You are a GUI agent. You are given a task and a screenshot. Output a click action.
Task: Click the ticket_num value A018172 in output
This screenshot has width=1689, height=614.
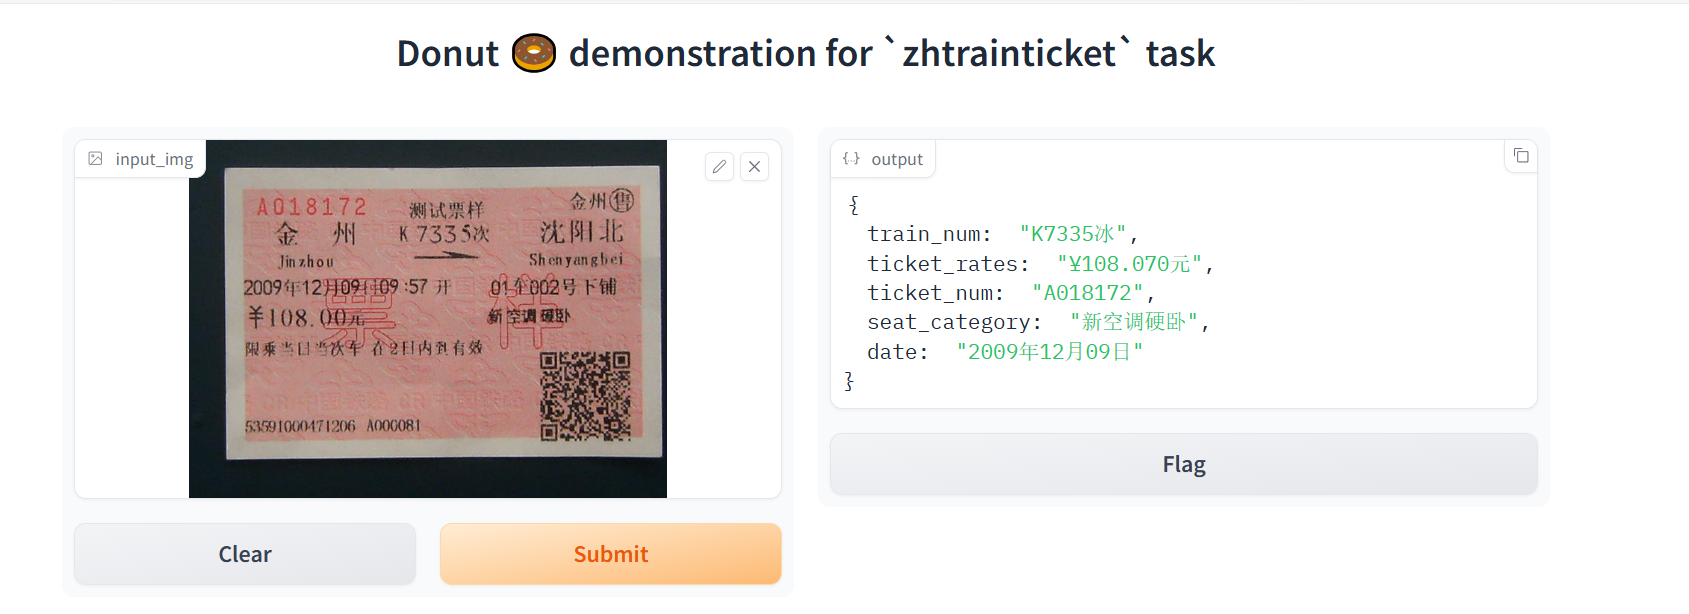pyautogui.click(x=1087, y=293)
